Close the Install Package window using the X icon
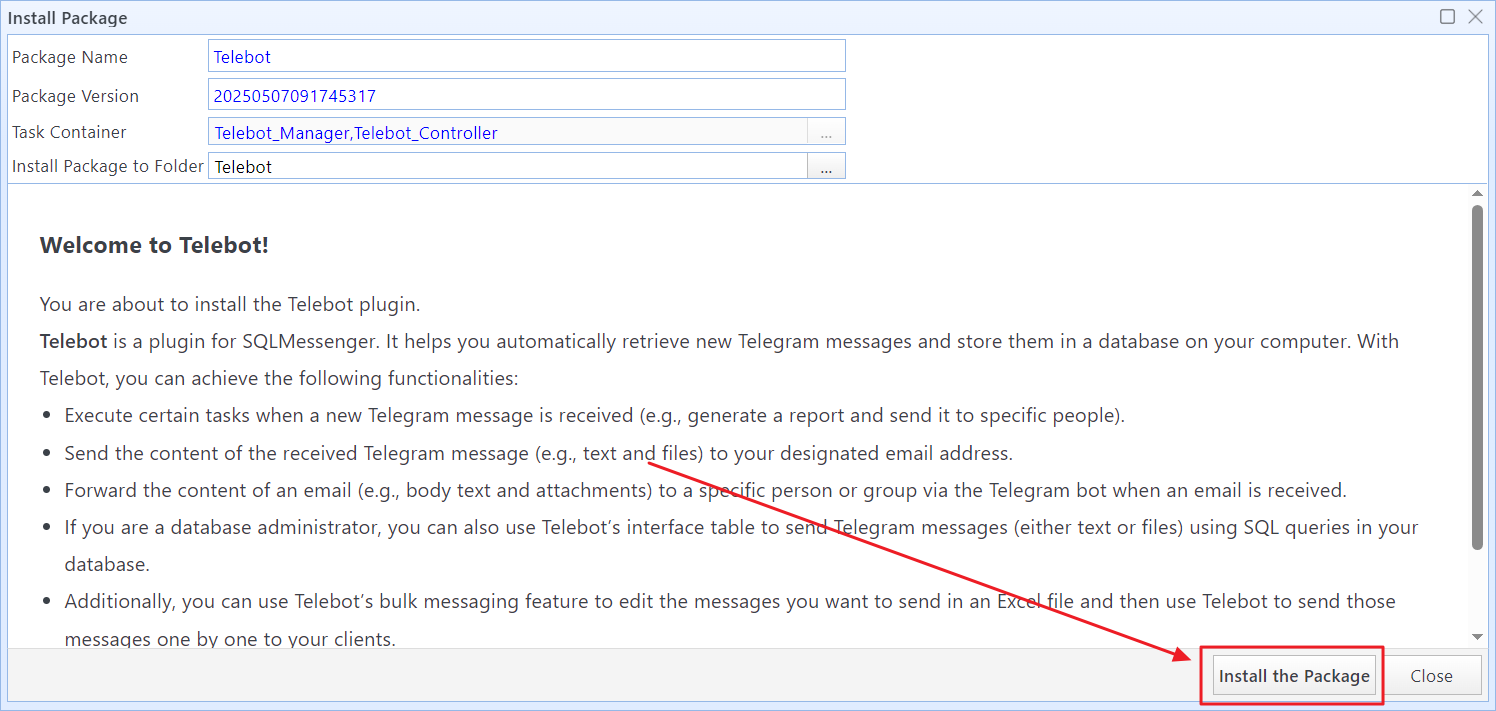The image size is (1496, 711). click(1475, 17)
